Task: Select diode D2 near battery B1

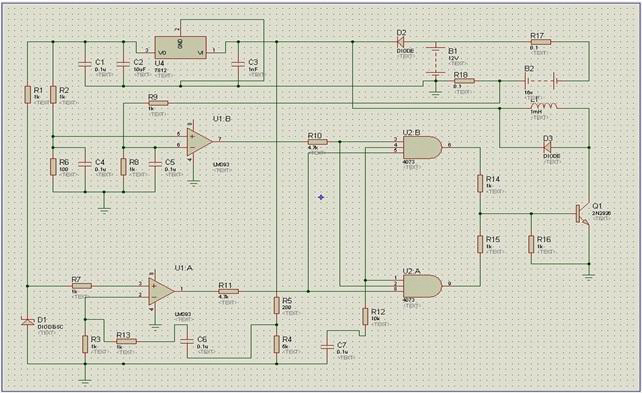Action: pos(401,41)
